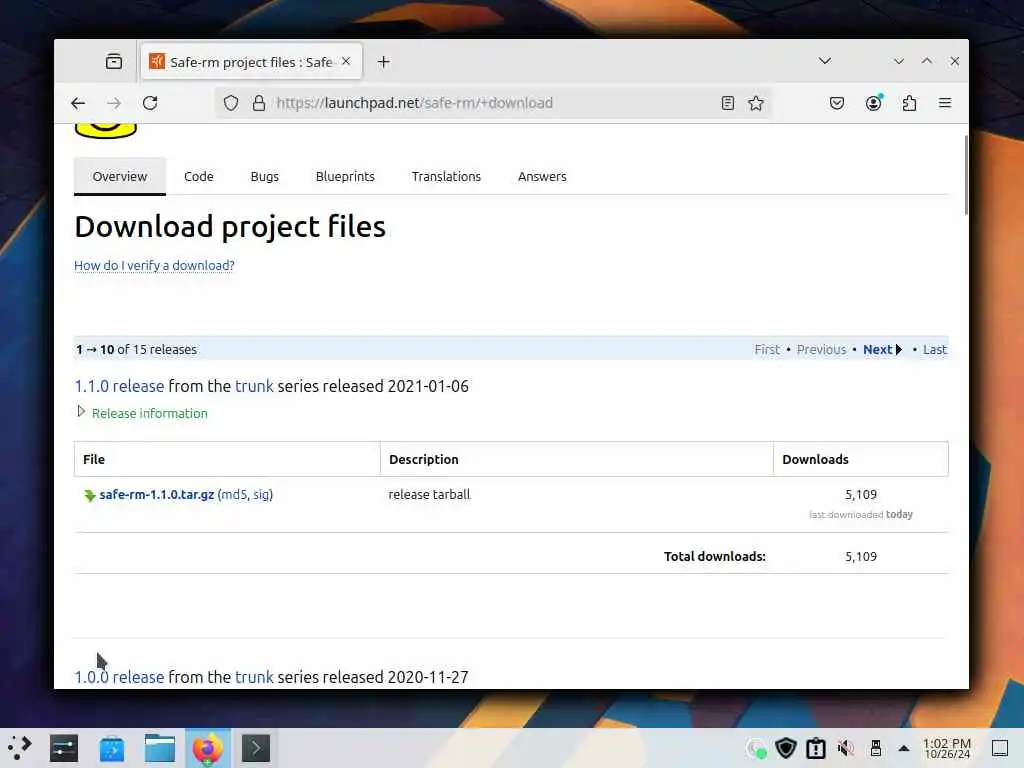This screenshot has height=768, width=1024.
Task: Go back to the previous page
Action: point(78,103)
